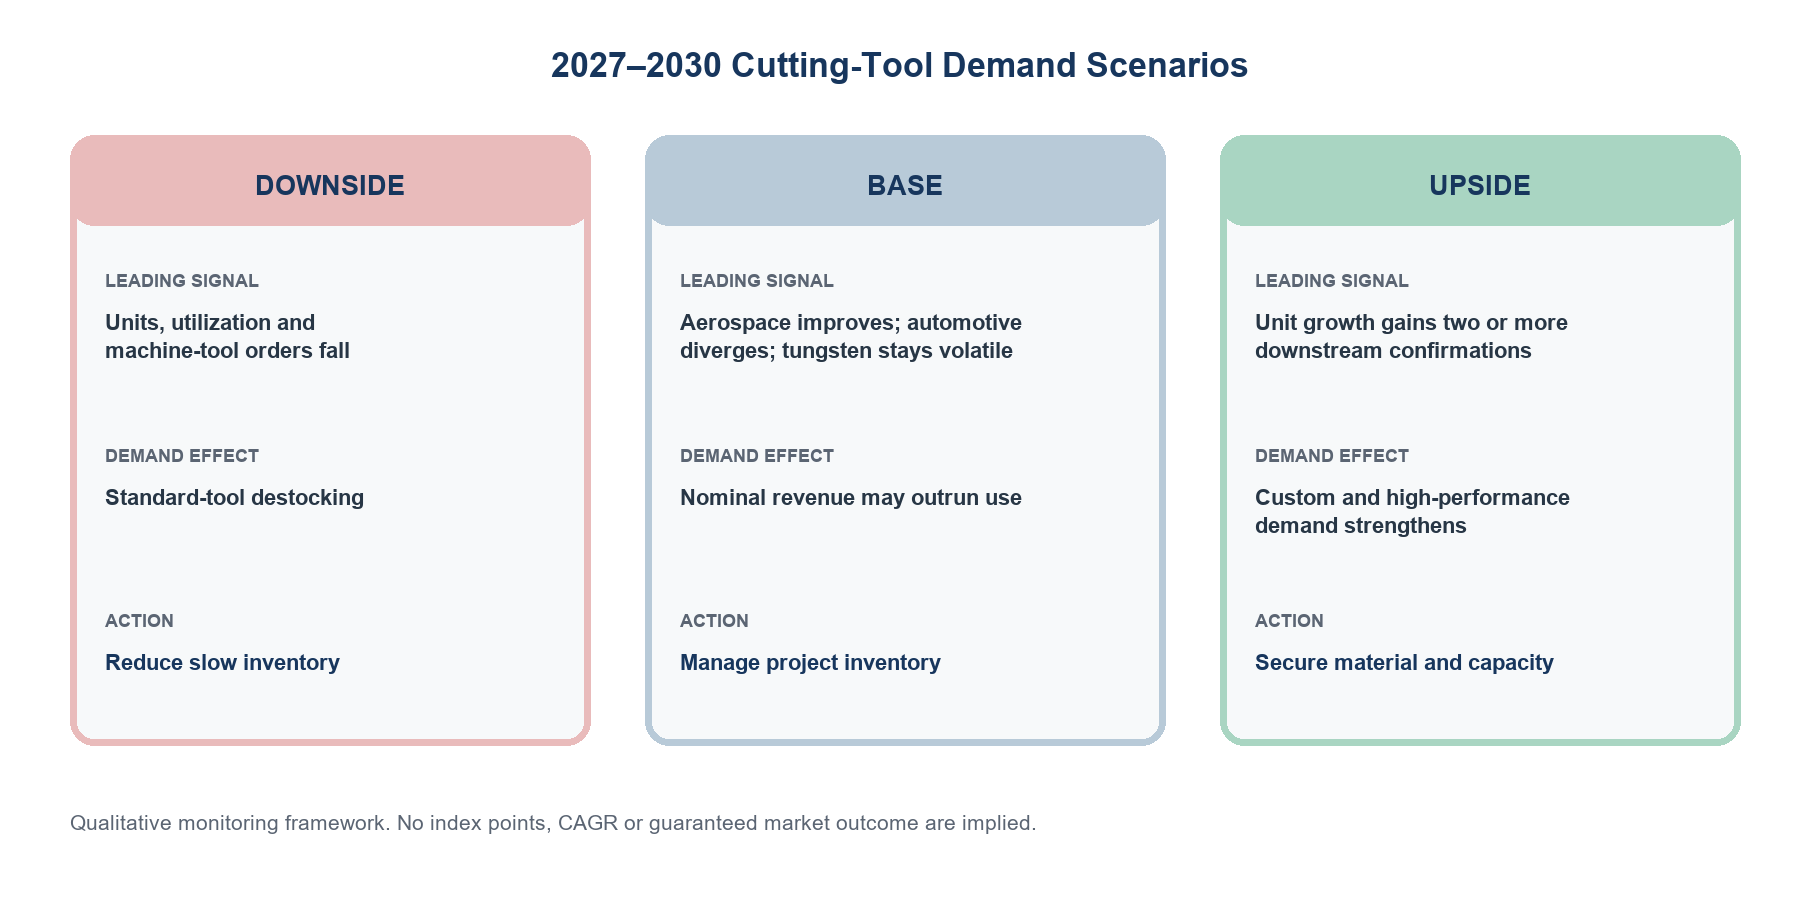Click 'LEADING SIGNAL' label in Upside card
Viewport: 1800px width, 900px height.
click(x=1332, y=281)
